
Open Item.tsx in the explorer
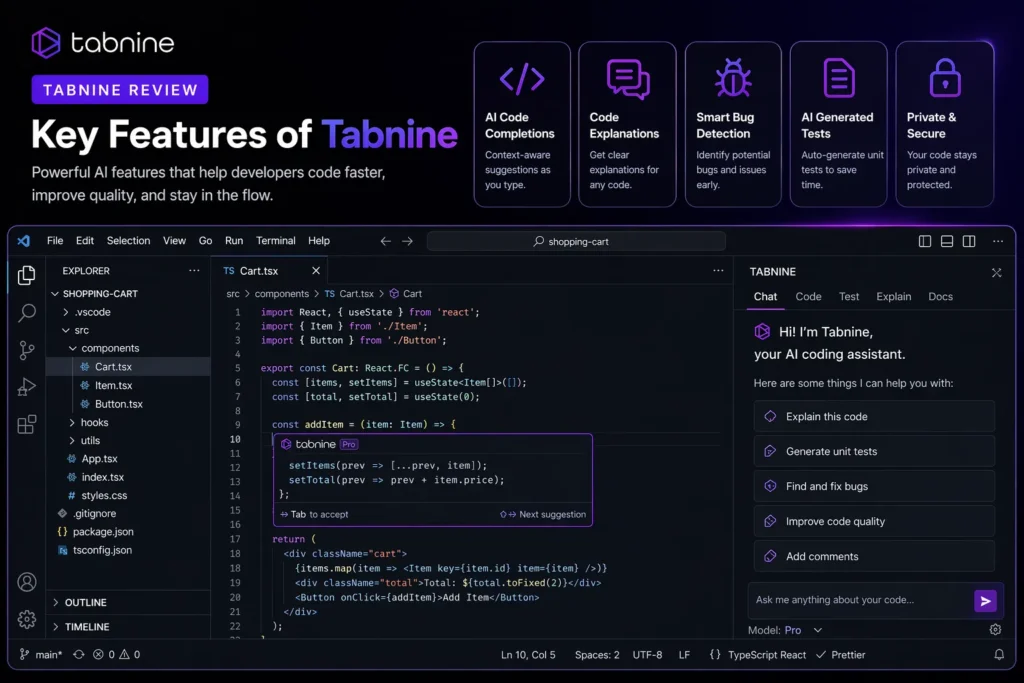point(128,385)
